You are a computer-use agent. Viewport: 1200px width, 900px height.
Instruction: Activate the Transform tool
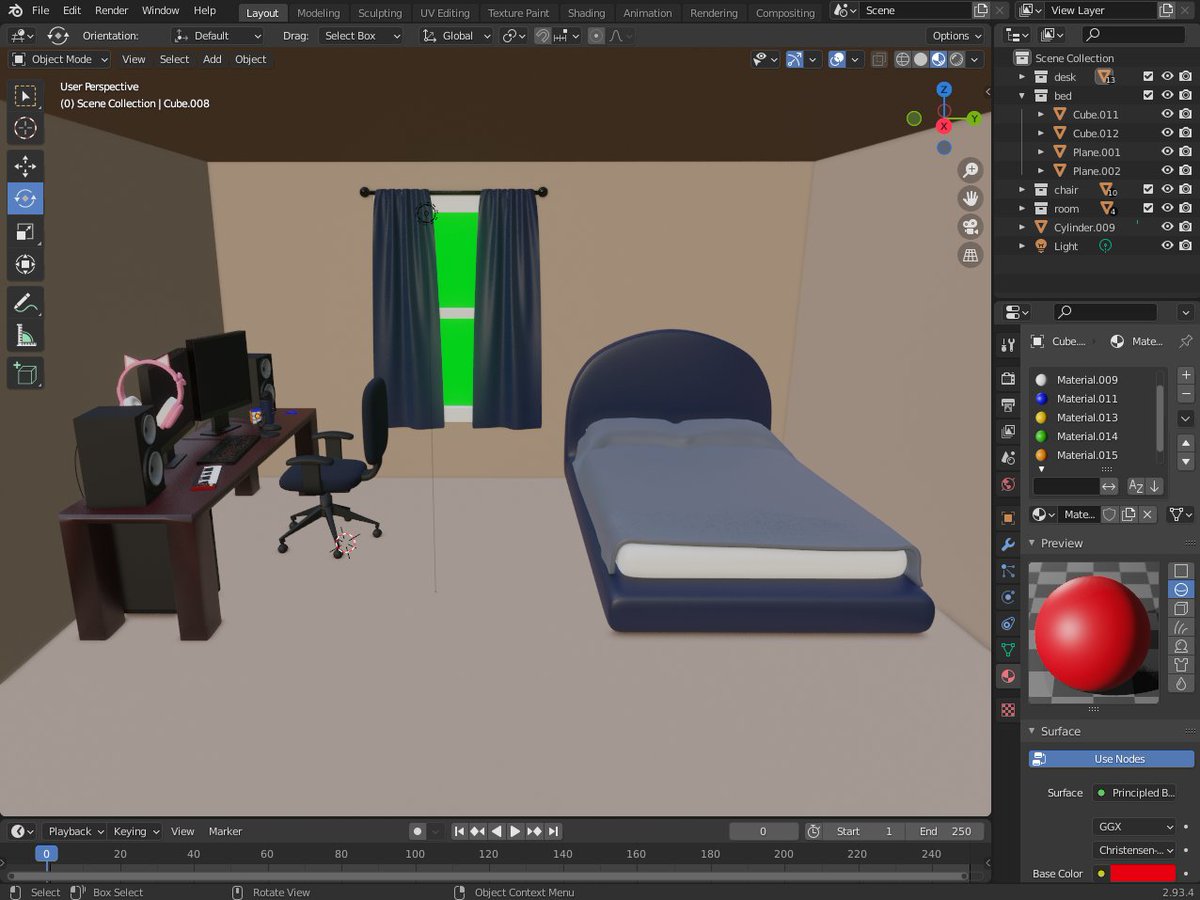[x=25, y=265]
